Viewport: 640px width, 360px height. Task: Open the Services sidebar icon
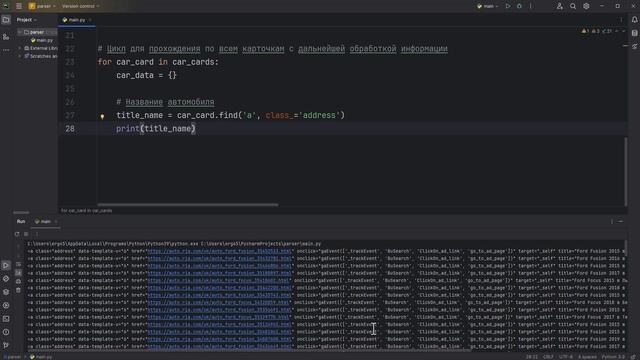(6, 305)
